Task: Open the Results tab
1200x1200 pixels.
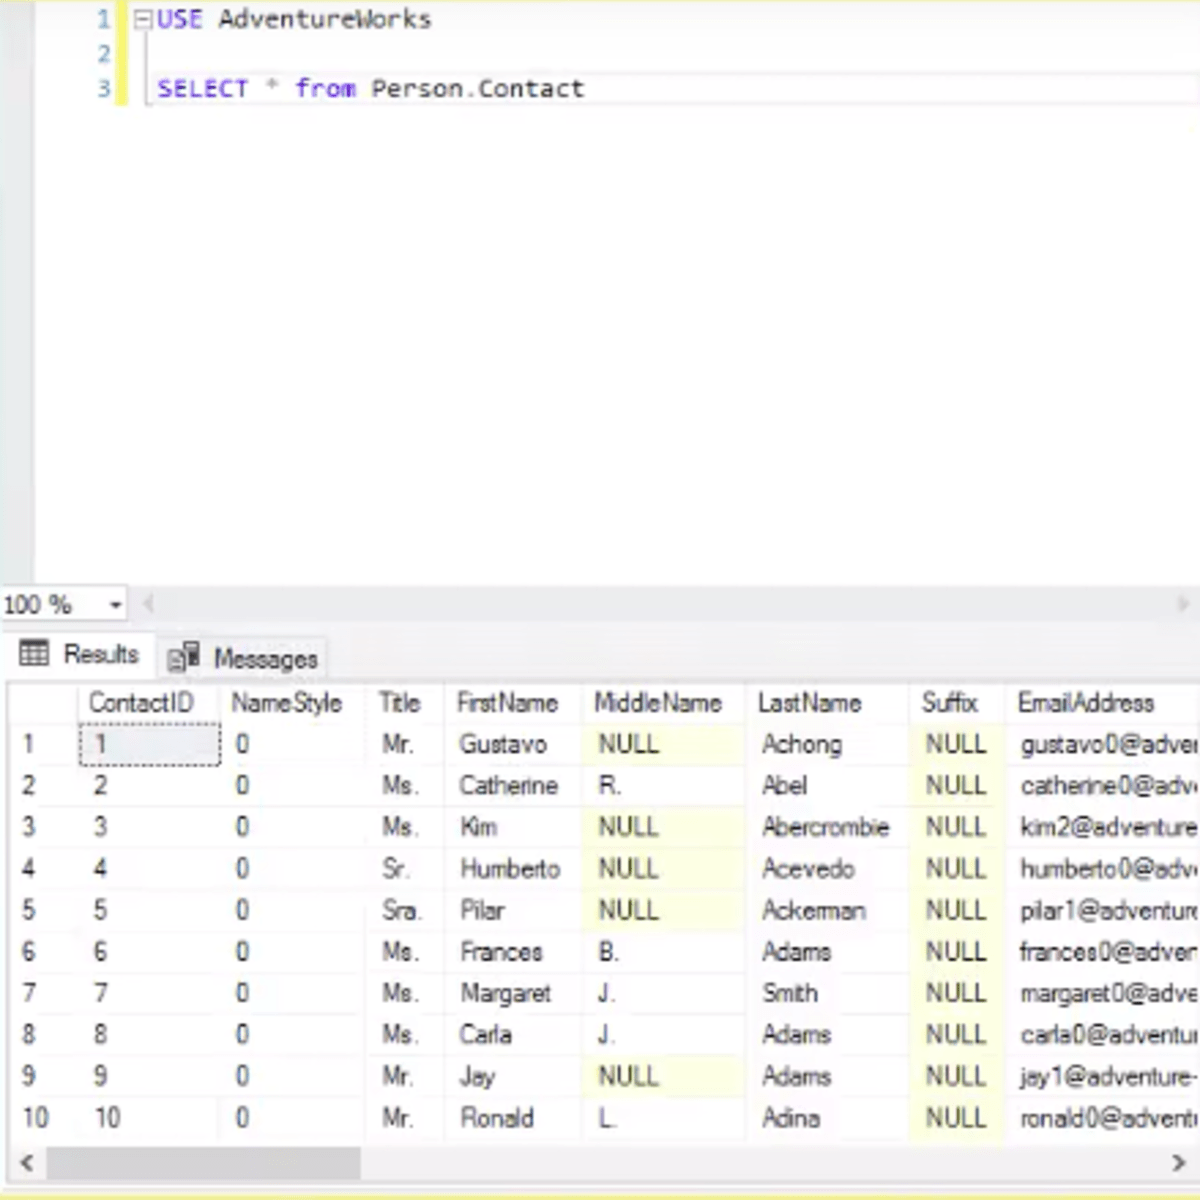Action: click(x=80, y=655)
